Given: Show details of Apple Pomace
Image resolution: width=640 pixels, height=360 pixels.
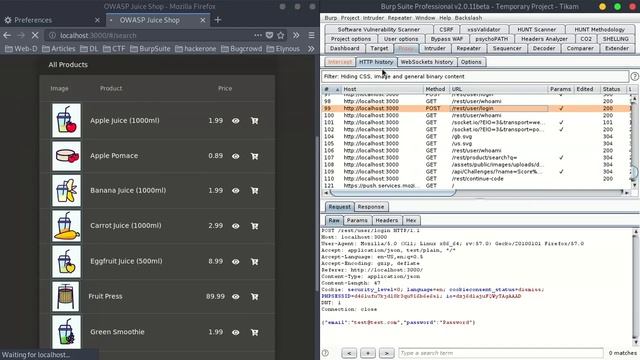Looking at the screenshot, I should tap(236, 156).
